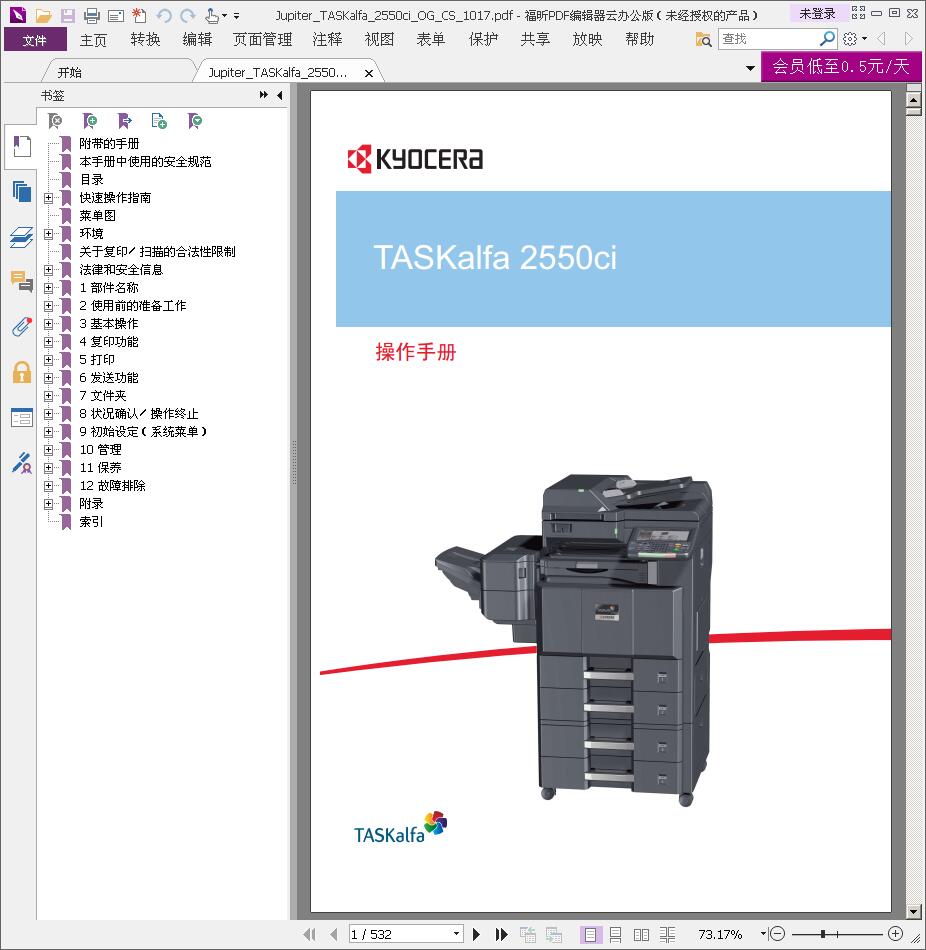Click the zoom out minus button
The width and height of the screenshot is (926, 950).
tap(779, 934)
